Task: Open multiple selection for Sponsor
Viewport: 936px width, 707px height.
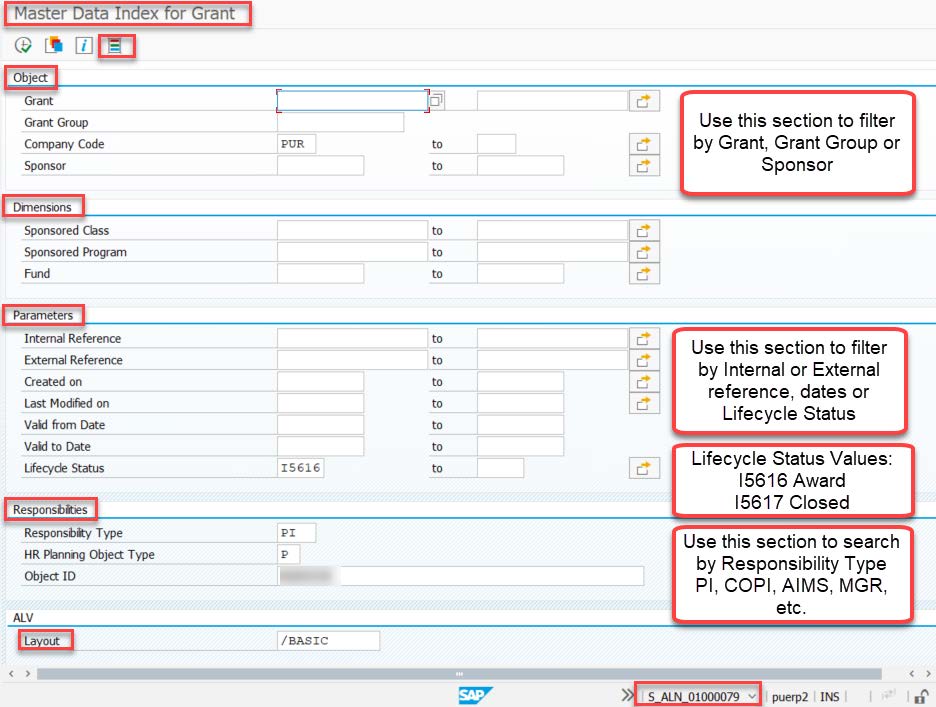Action: 644,165
